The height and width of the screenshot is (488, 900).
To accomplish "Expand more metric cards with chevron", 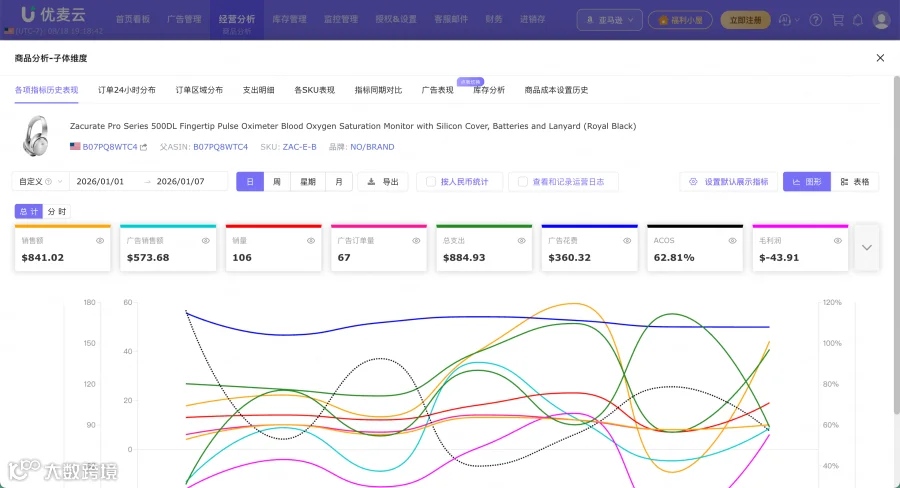I will coord(867,247).
